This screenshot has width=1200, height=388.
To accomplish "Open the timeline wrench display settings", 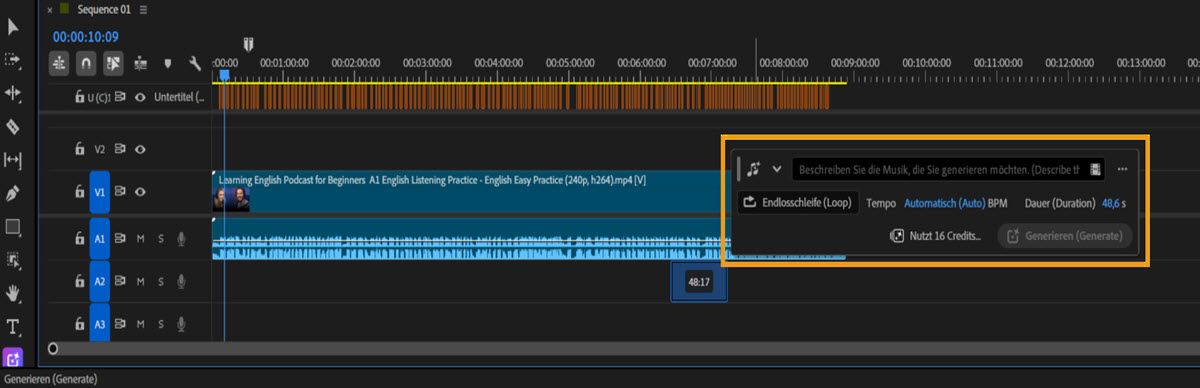I will pyautogui.click(x=194, y=63).
